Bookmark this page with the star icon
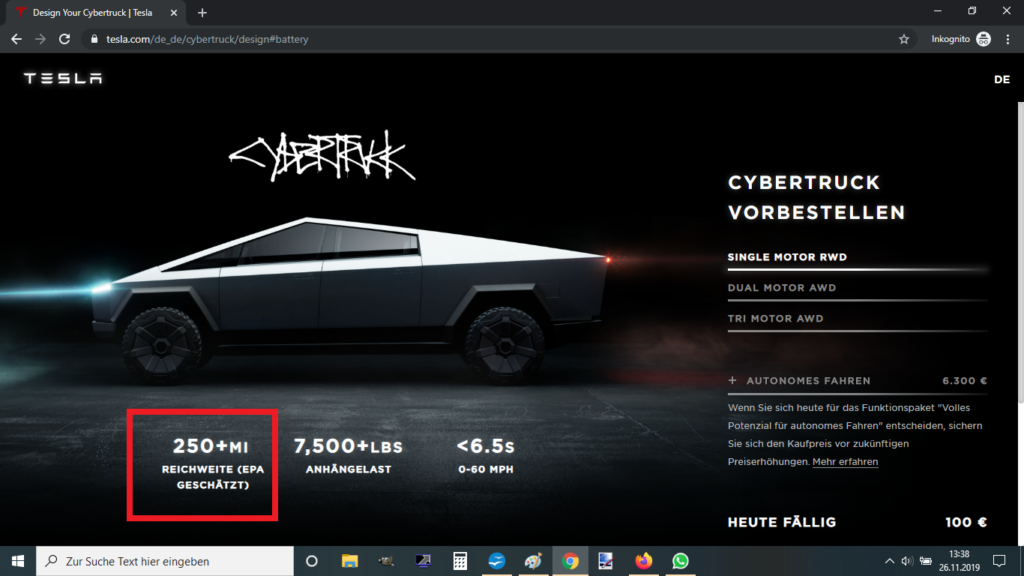 click(x=904, y=39)
